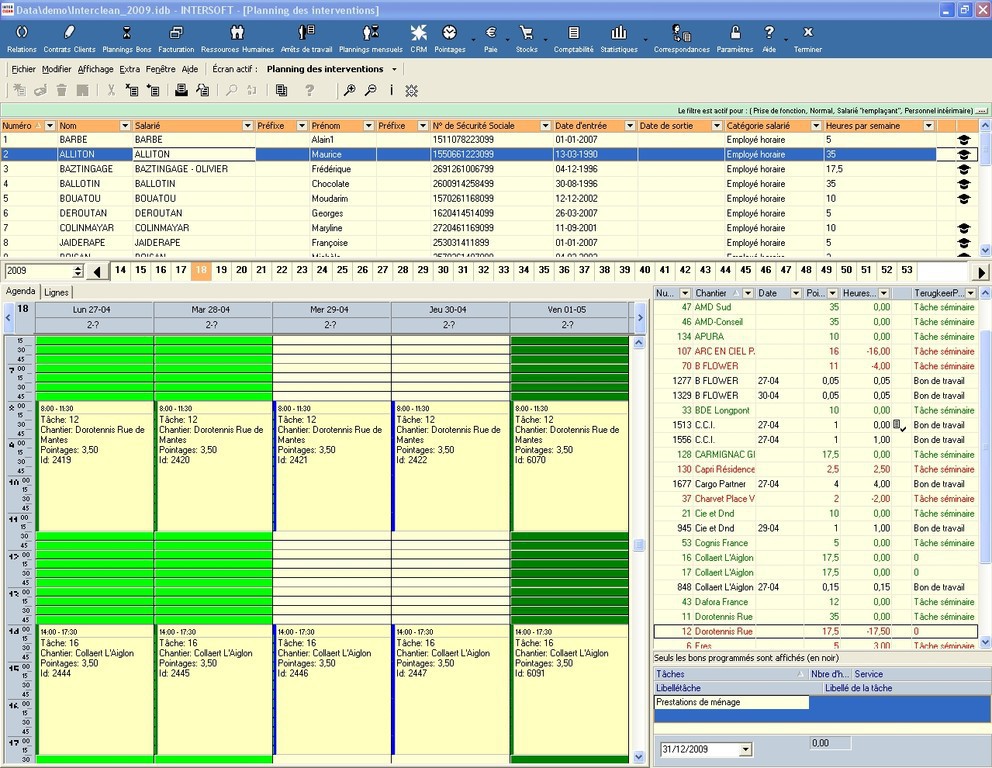Image resolution: width=992 pixels, height=768 pixels.
Task: Click the agenda vertical scrollbar thumb
Action: click(638, 545)
